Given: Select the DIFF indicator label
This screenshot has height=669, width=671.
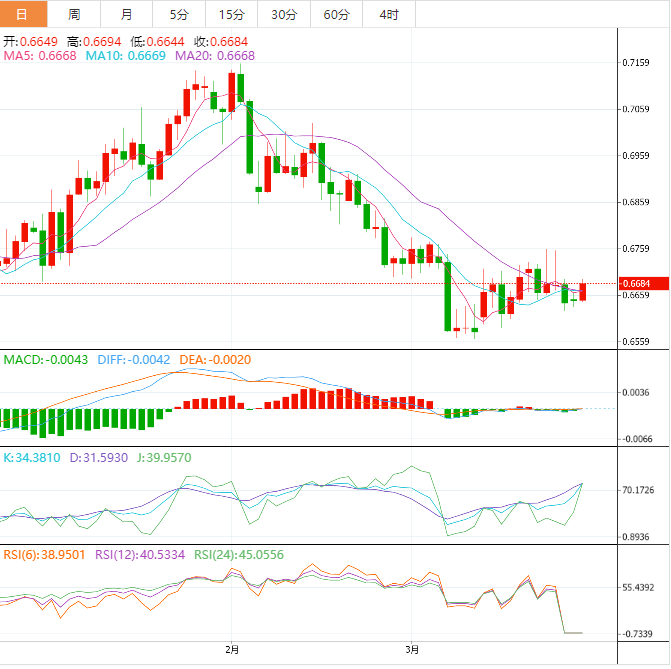Looking at the screenshot, I should coord(134,359).
